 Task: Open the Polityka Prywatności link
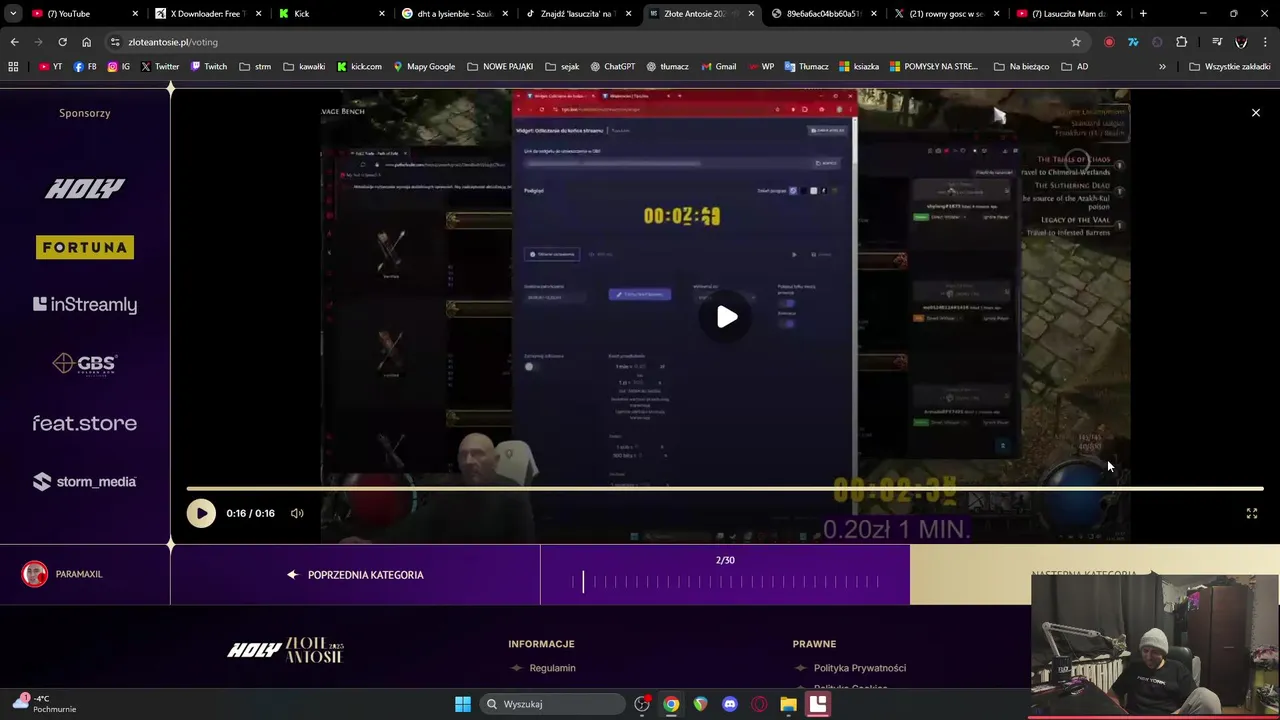(860, 668)
